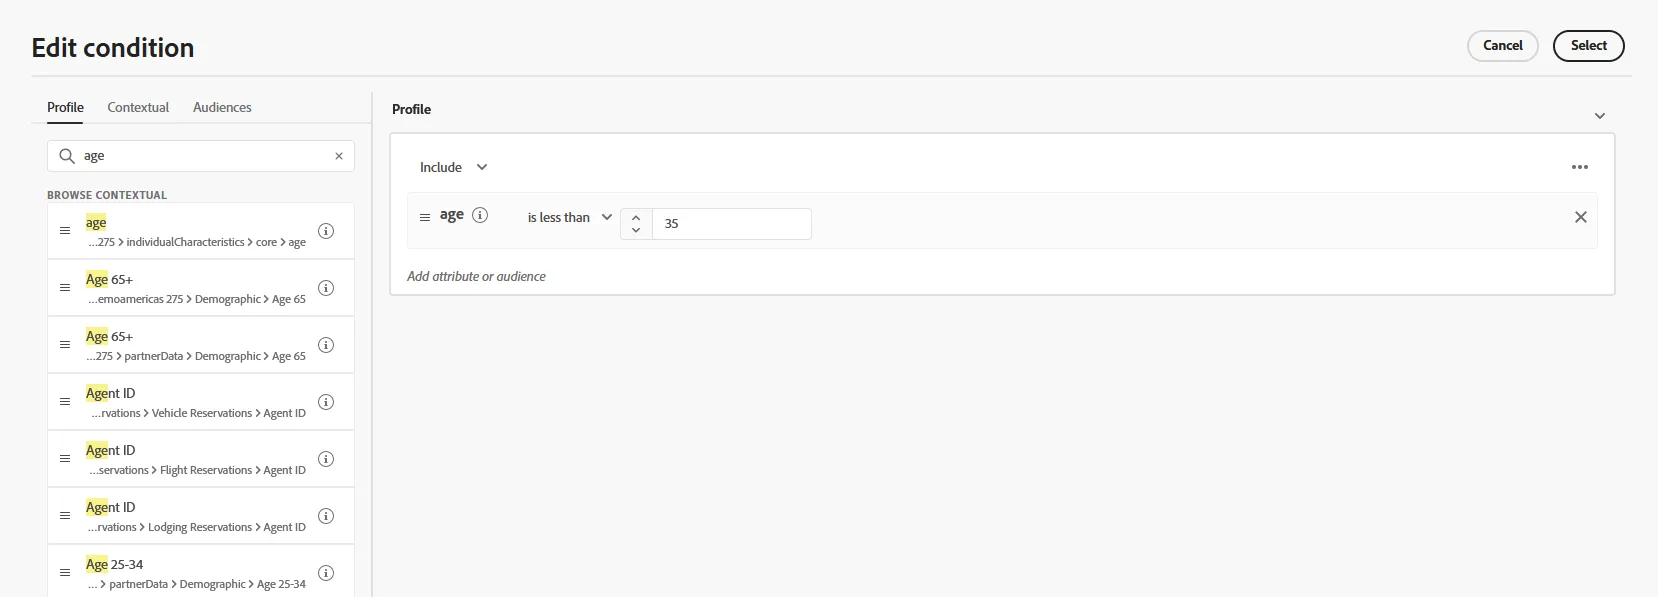Viewport: 1658px width, 597px height.
Task: Switch to the Audiences tab
Action: [x=222, y=107]
